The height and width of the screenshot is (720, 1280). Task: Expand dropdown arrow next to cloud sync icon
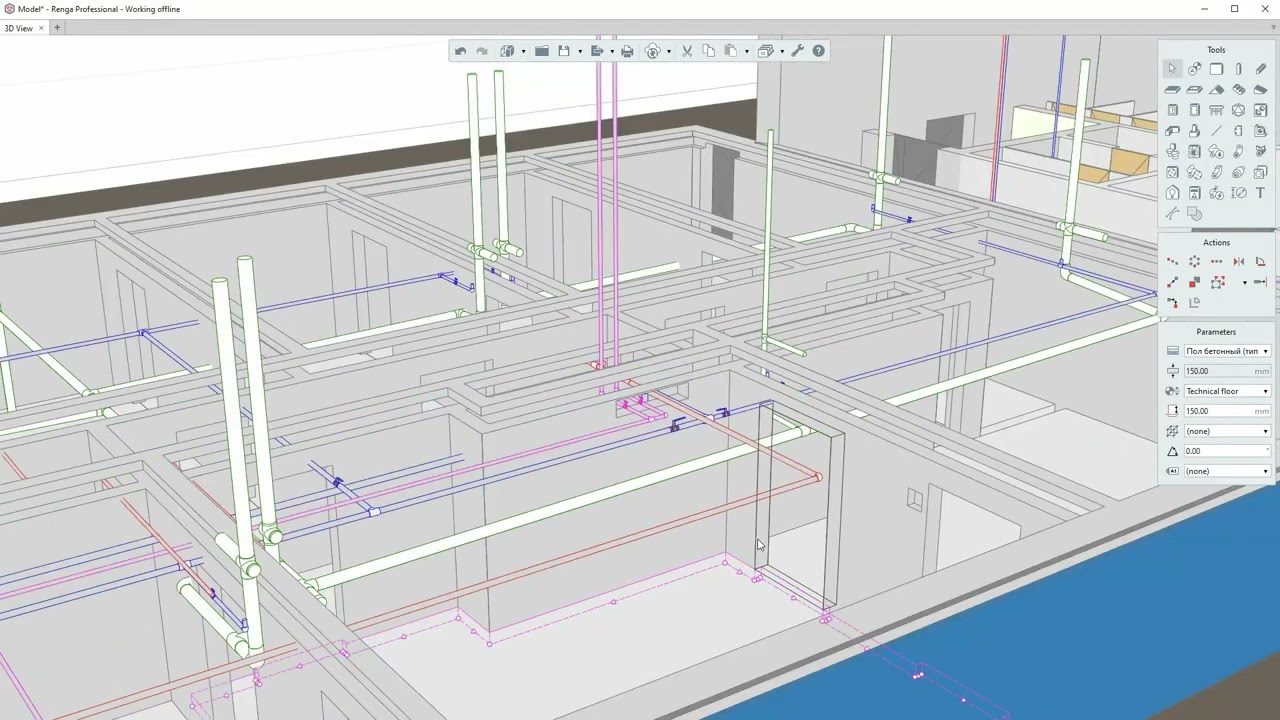(668, 52)
